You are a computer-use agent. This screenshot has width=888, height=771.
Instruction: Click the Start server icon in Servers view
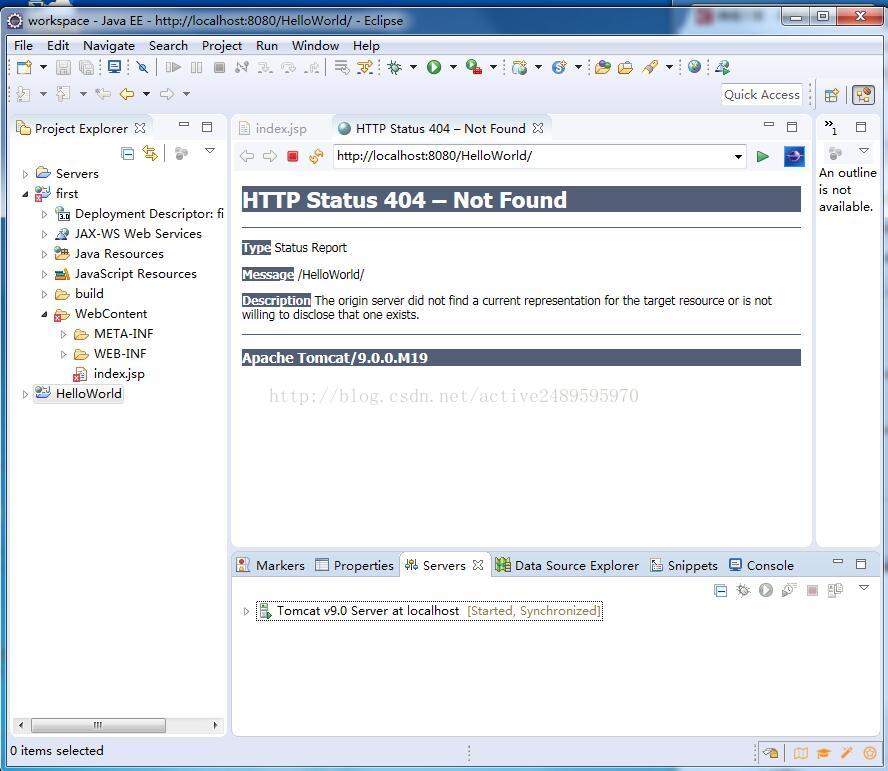766,590
